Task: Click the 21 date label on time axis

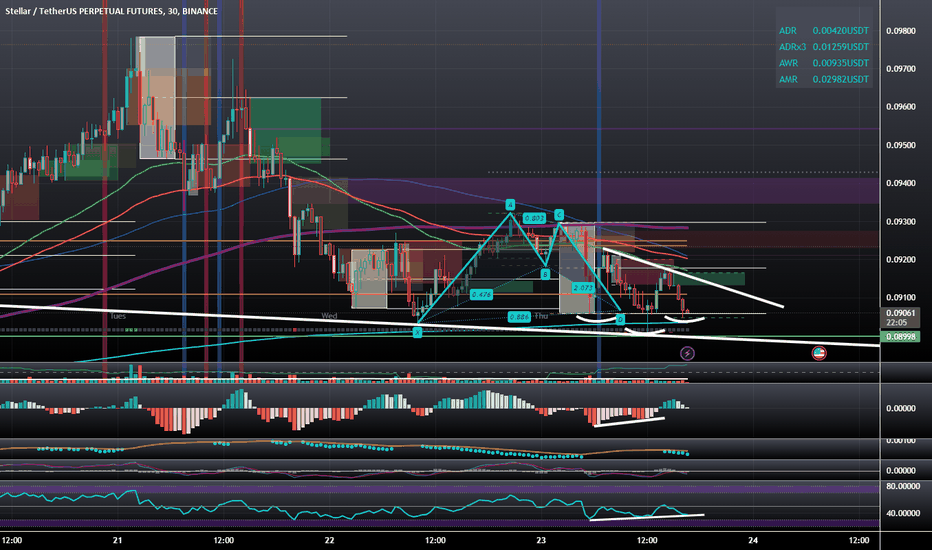Action: [x=118, y=540]
